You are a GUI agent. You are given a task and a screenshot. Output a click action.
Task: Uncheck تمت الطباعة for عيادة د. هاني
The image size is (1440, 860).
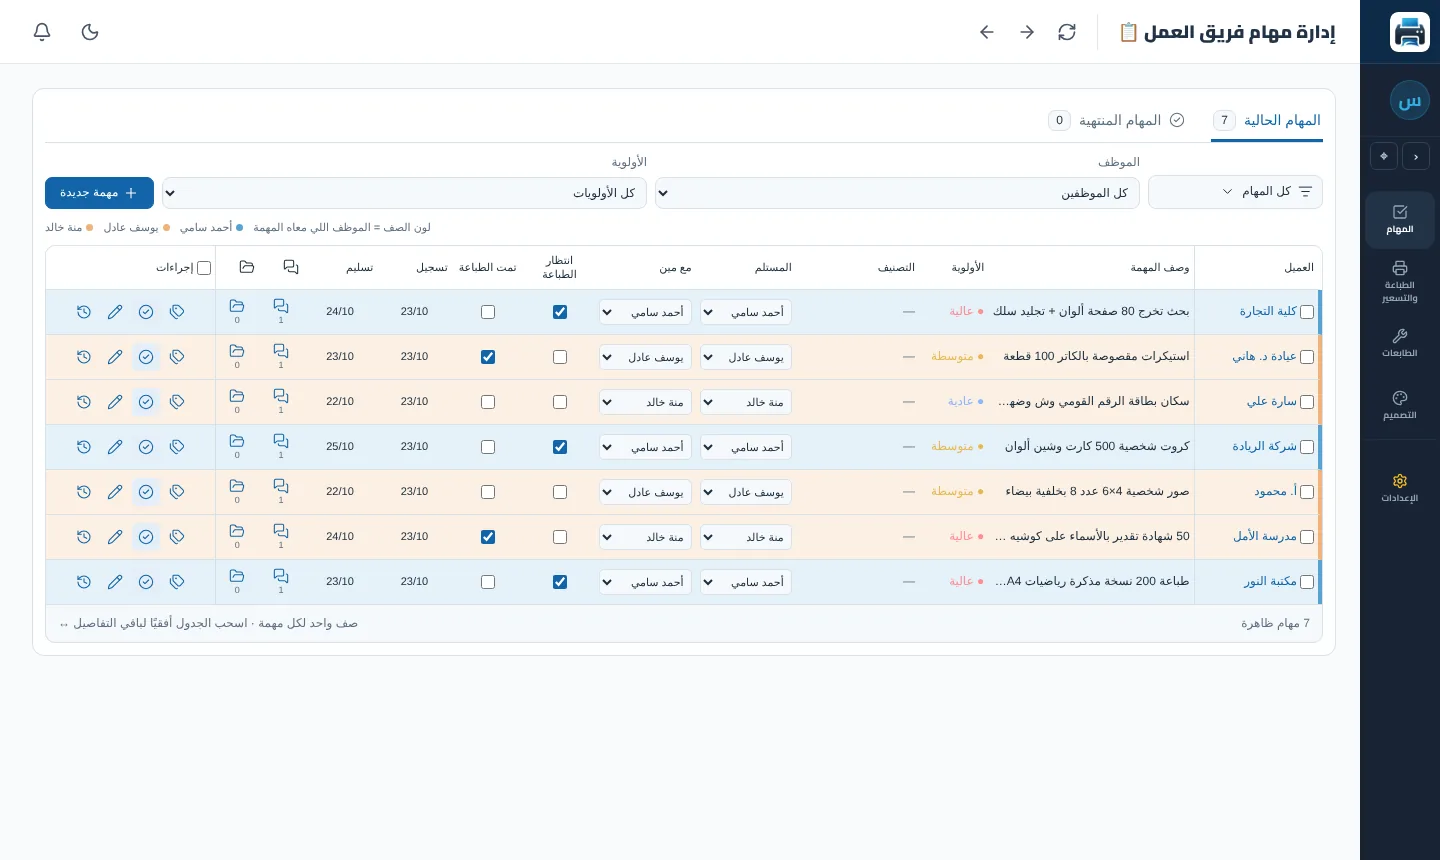tap(488, 357)
